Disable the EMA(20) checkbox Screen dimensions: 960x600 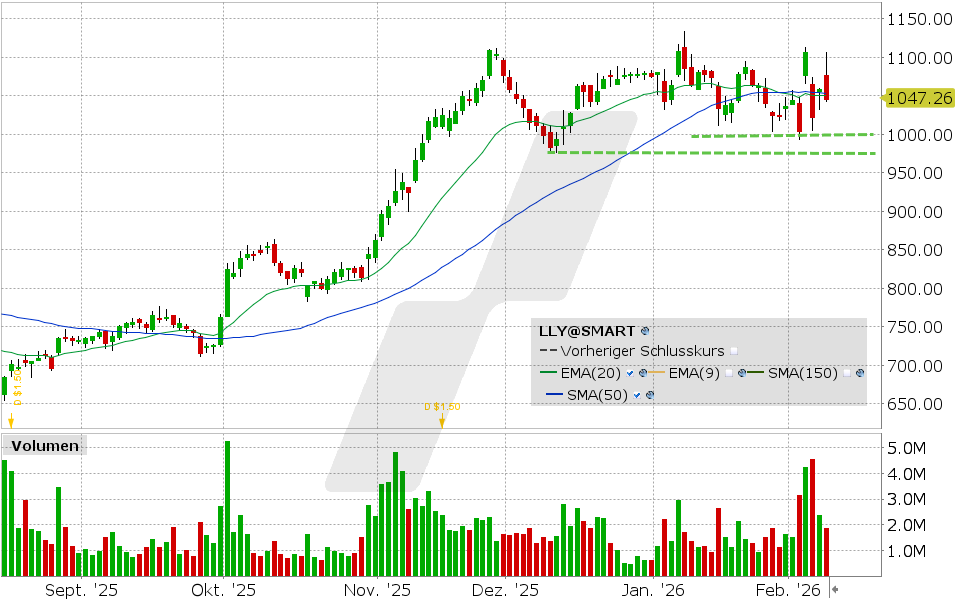click(630, 373)
